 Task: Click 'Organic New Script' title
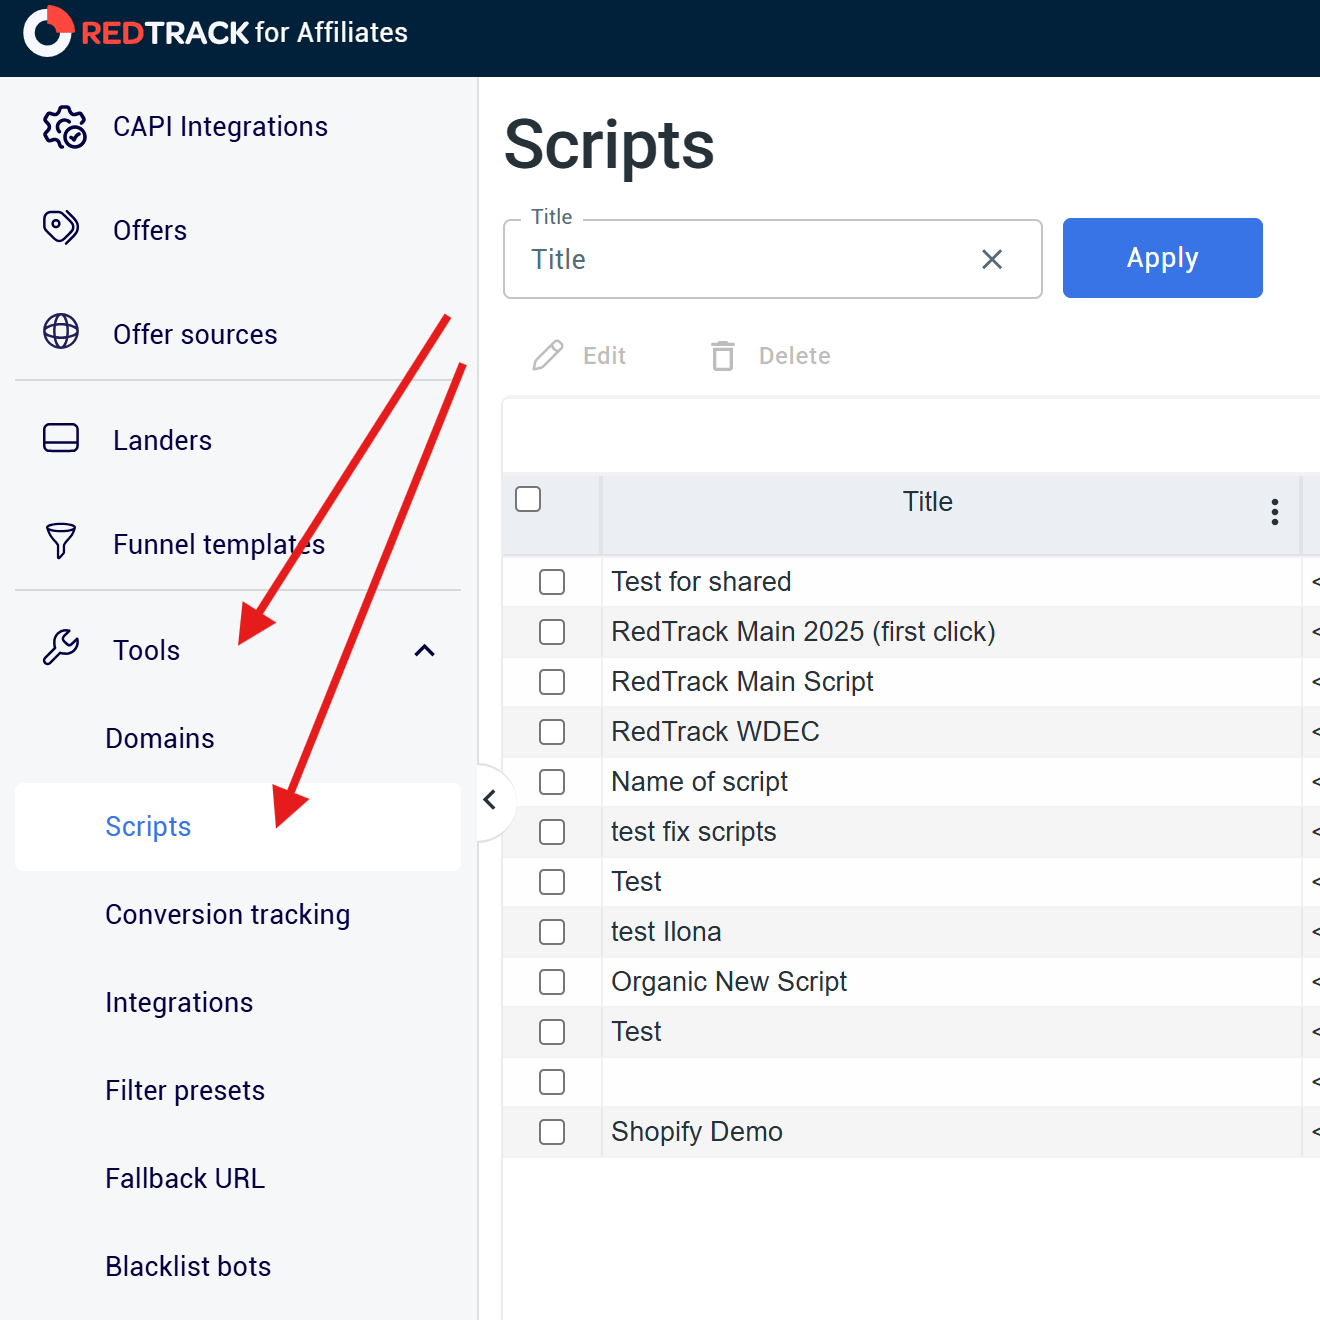coord(729,982)
